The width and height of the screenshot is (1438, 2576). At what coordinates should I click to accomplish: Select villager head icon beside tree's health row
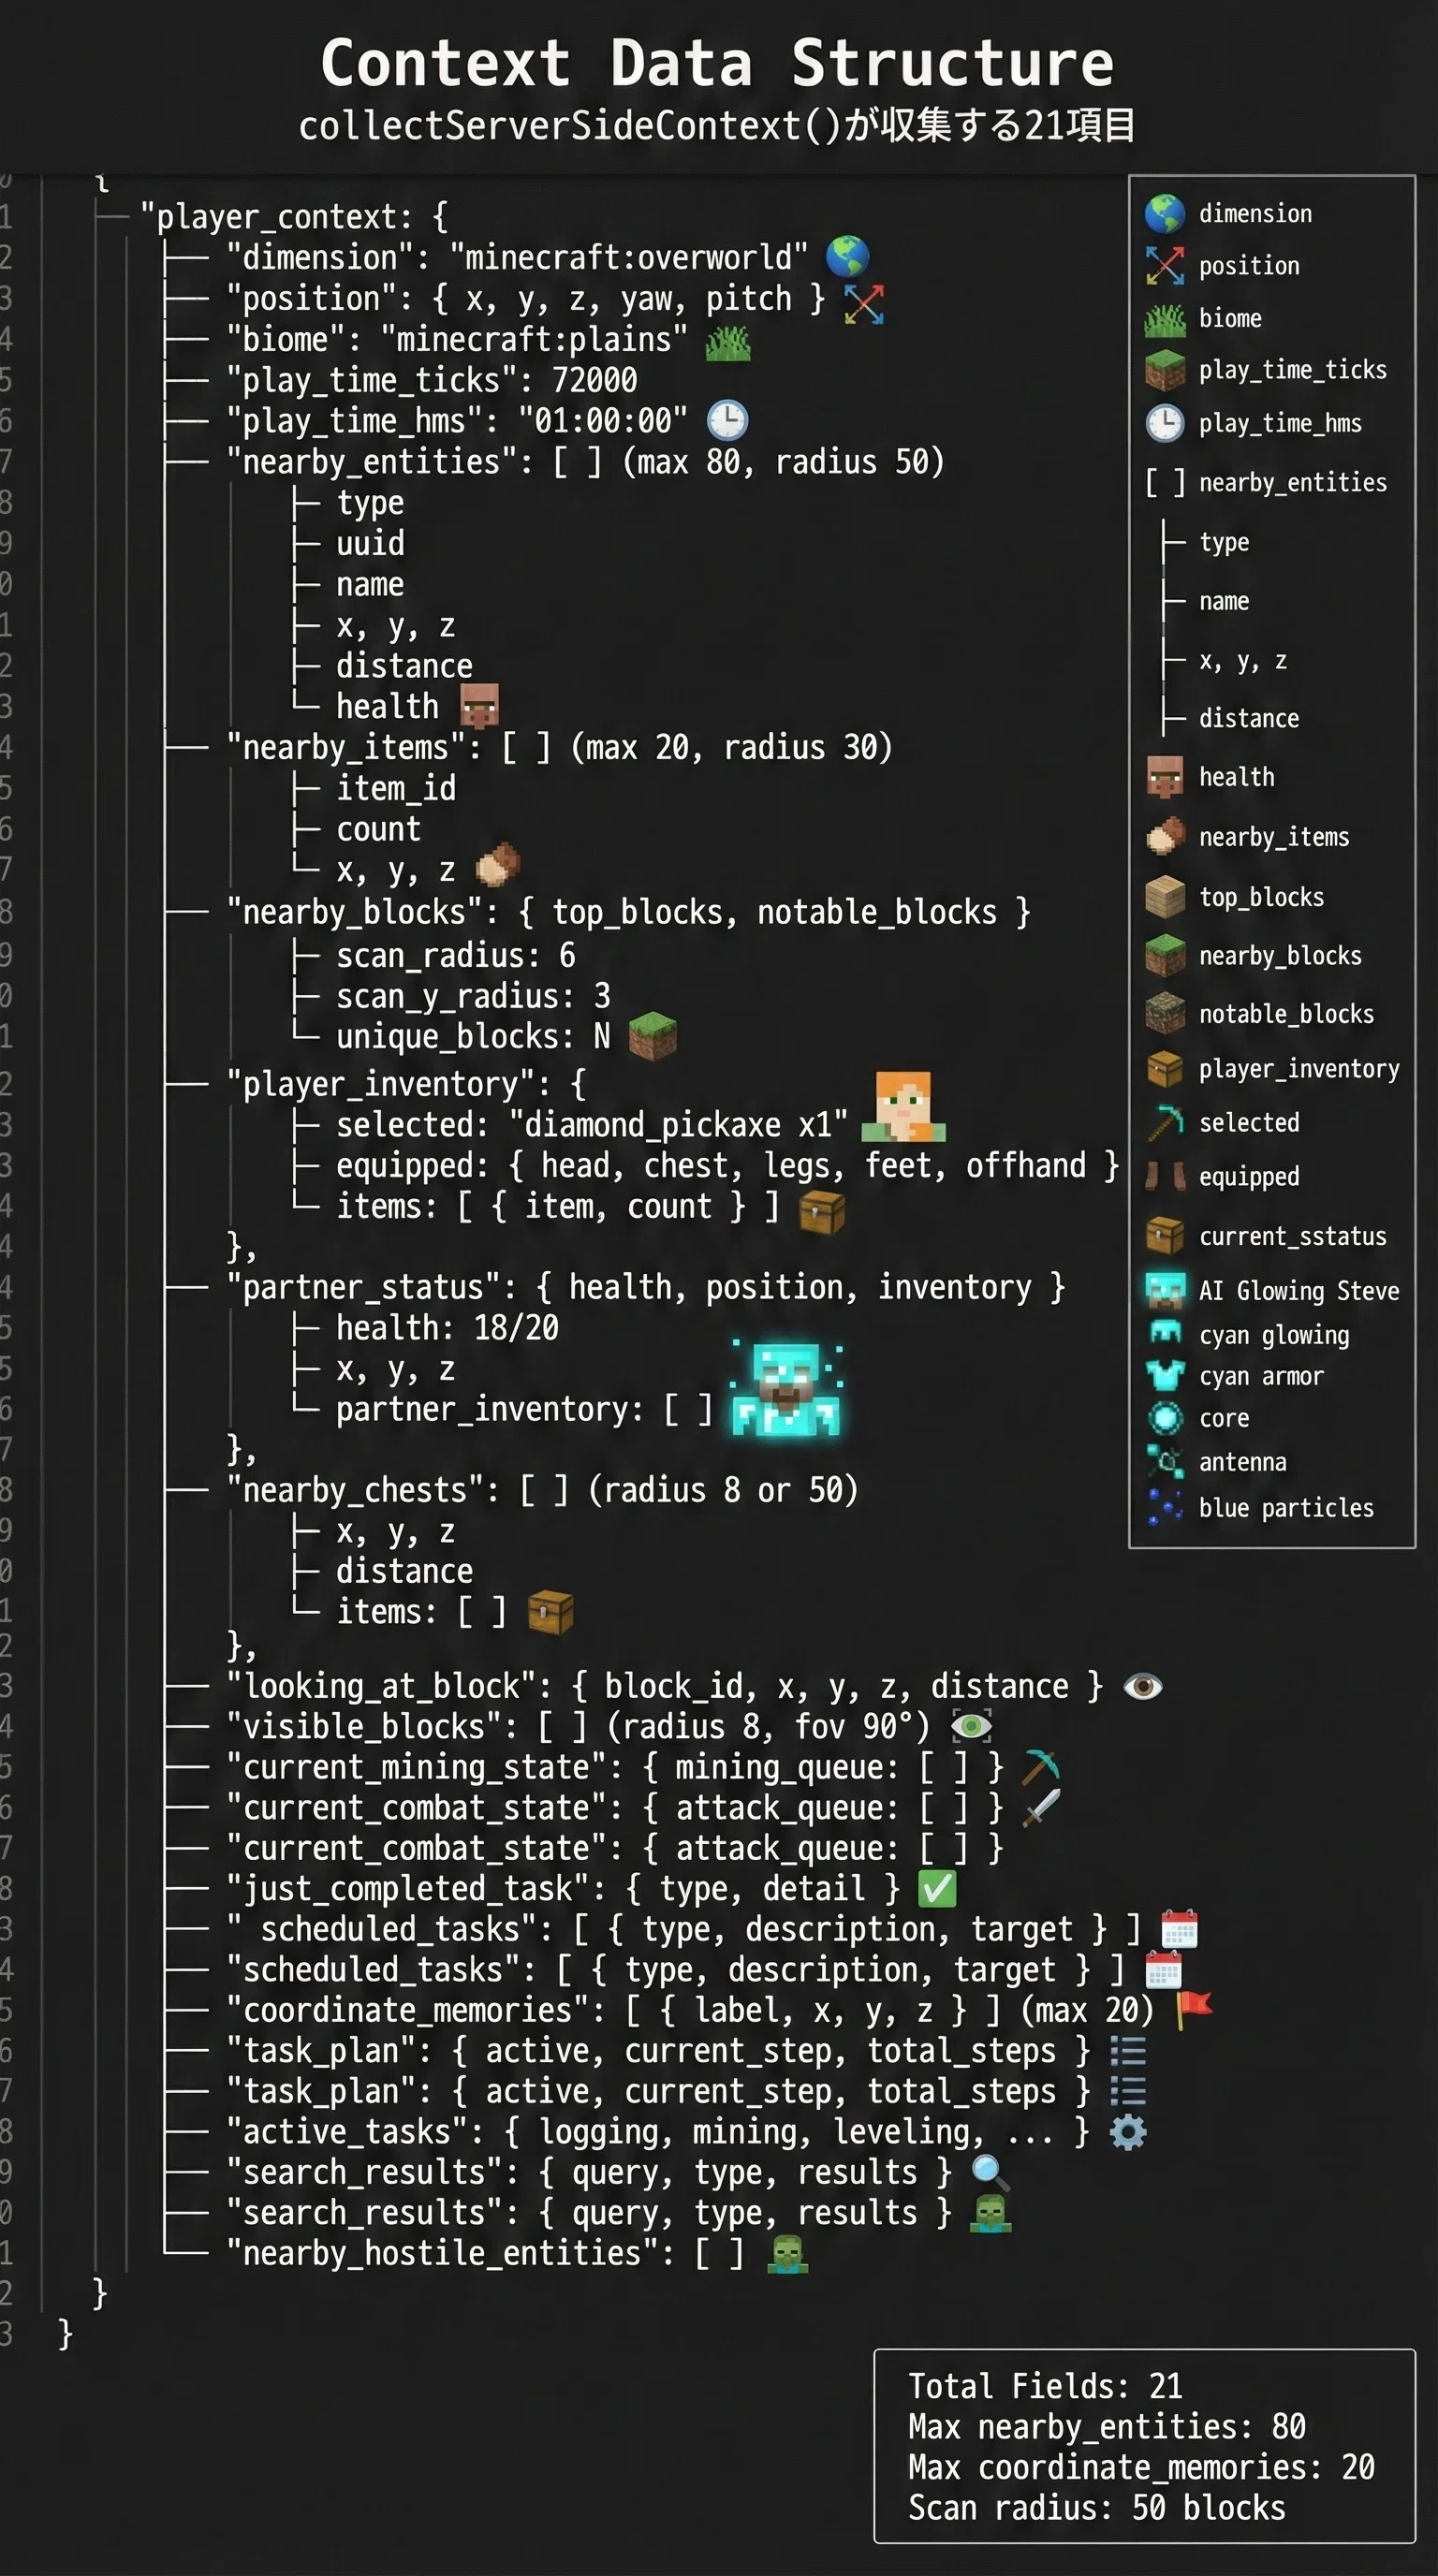(479, 706)
